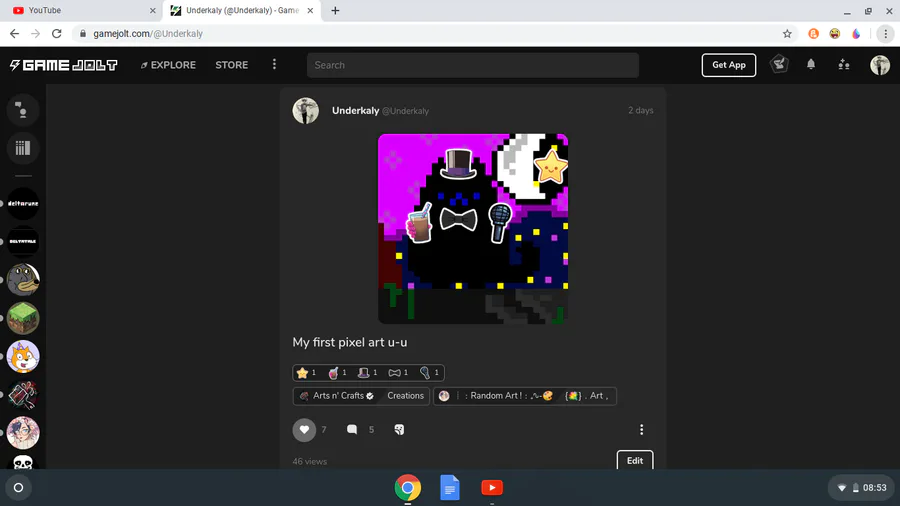Open the post's 2 days timestamp

641,110
